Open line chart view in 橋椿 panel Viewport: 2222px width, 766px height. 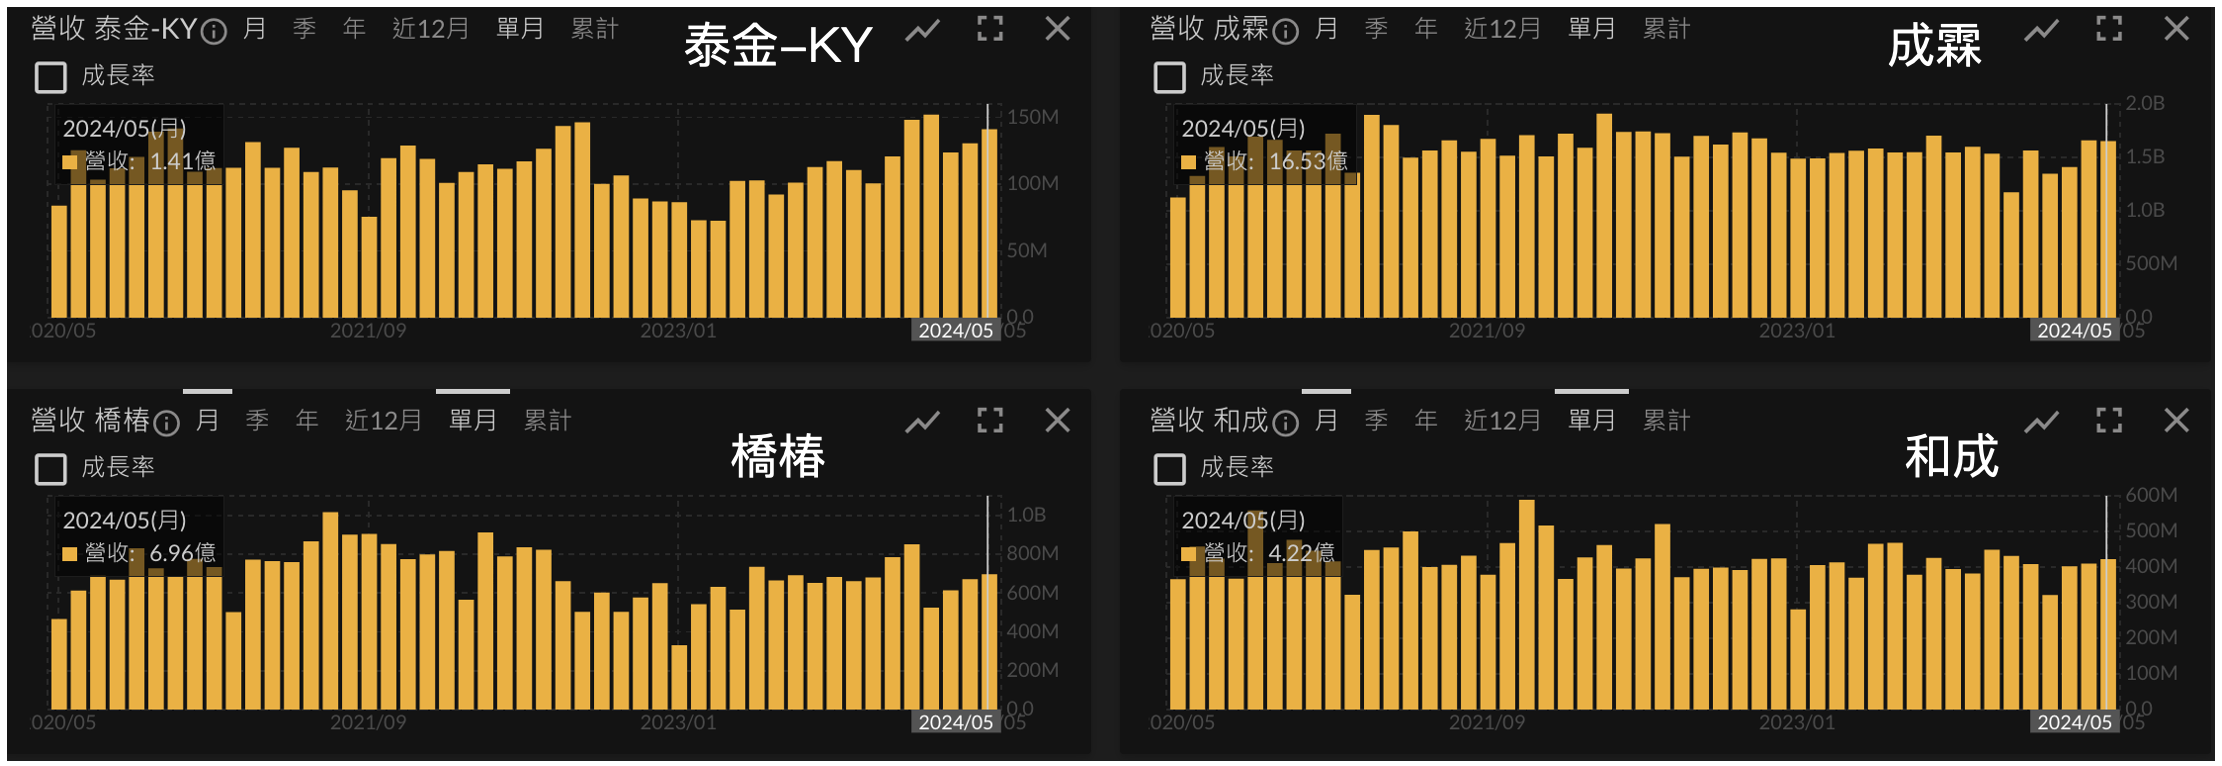tap(922, 422)
